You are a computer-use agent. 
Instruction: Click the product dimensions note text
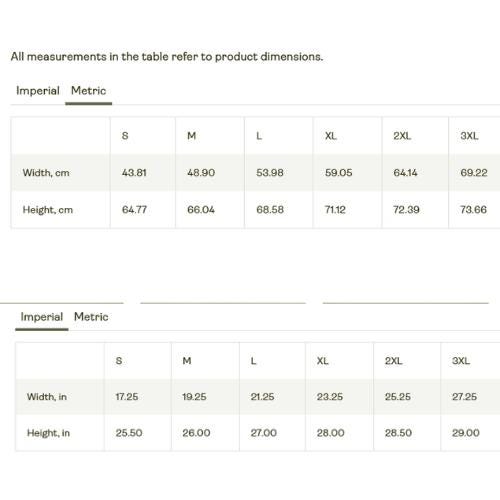point(167,57)
